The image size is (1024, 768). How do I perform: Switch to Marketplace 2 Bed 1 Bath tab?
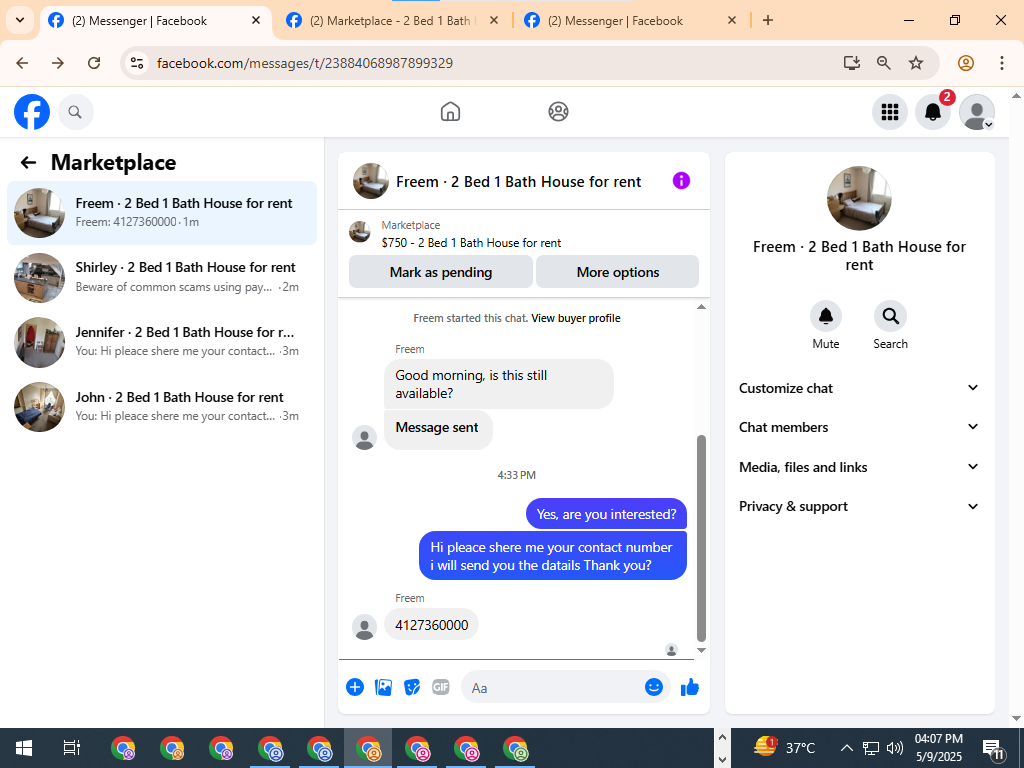click(392, 21)
